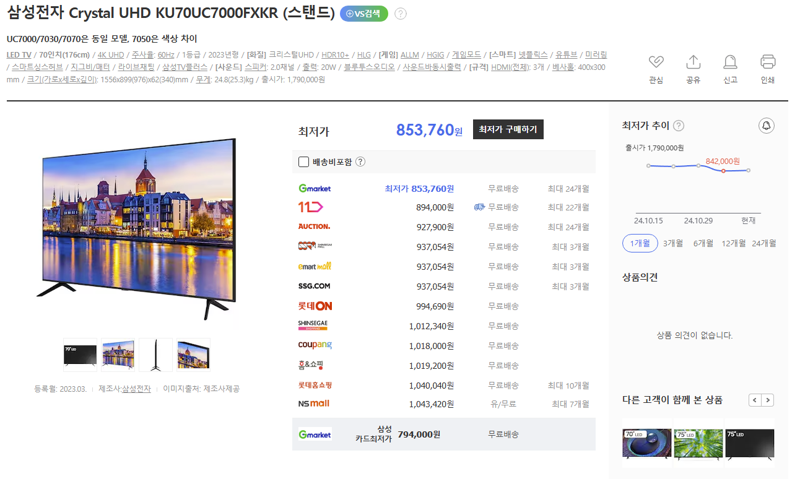Click the 블루투스오디오 spec link
This screenshot has height=479, width=800.
coord(369,67)
